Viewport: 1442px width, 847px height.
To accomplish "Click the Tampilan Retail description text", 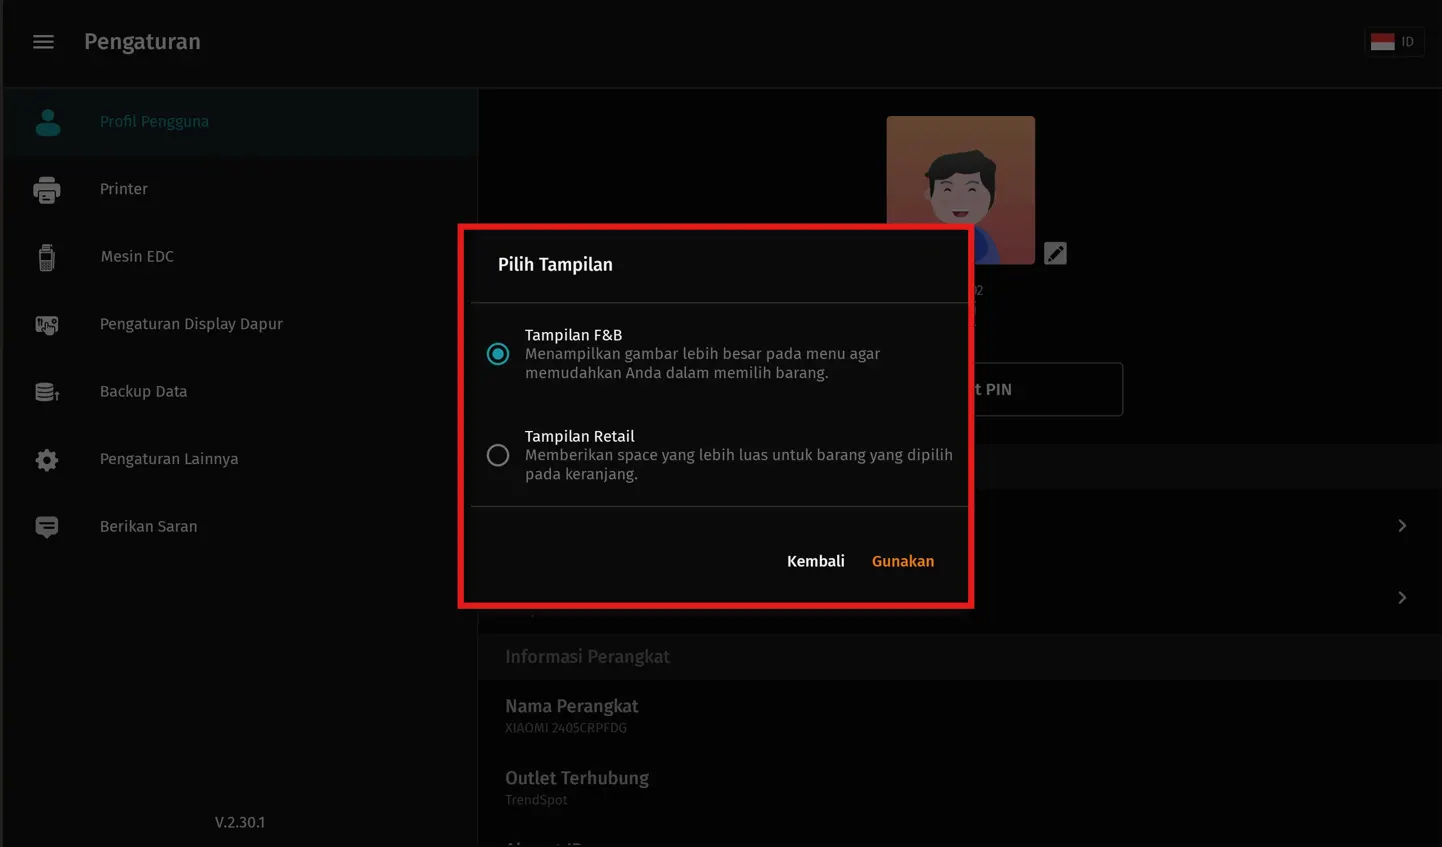I will pyautogui.click(x=738, y=464).
